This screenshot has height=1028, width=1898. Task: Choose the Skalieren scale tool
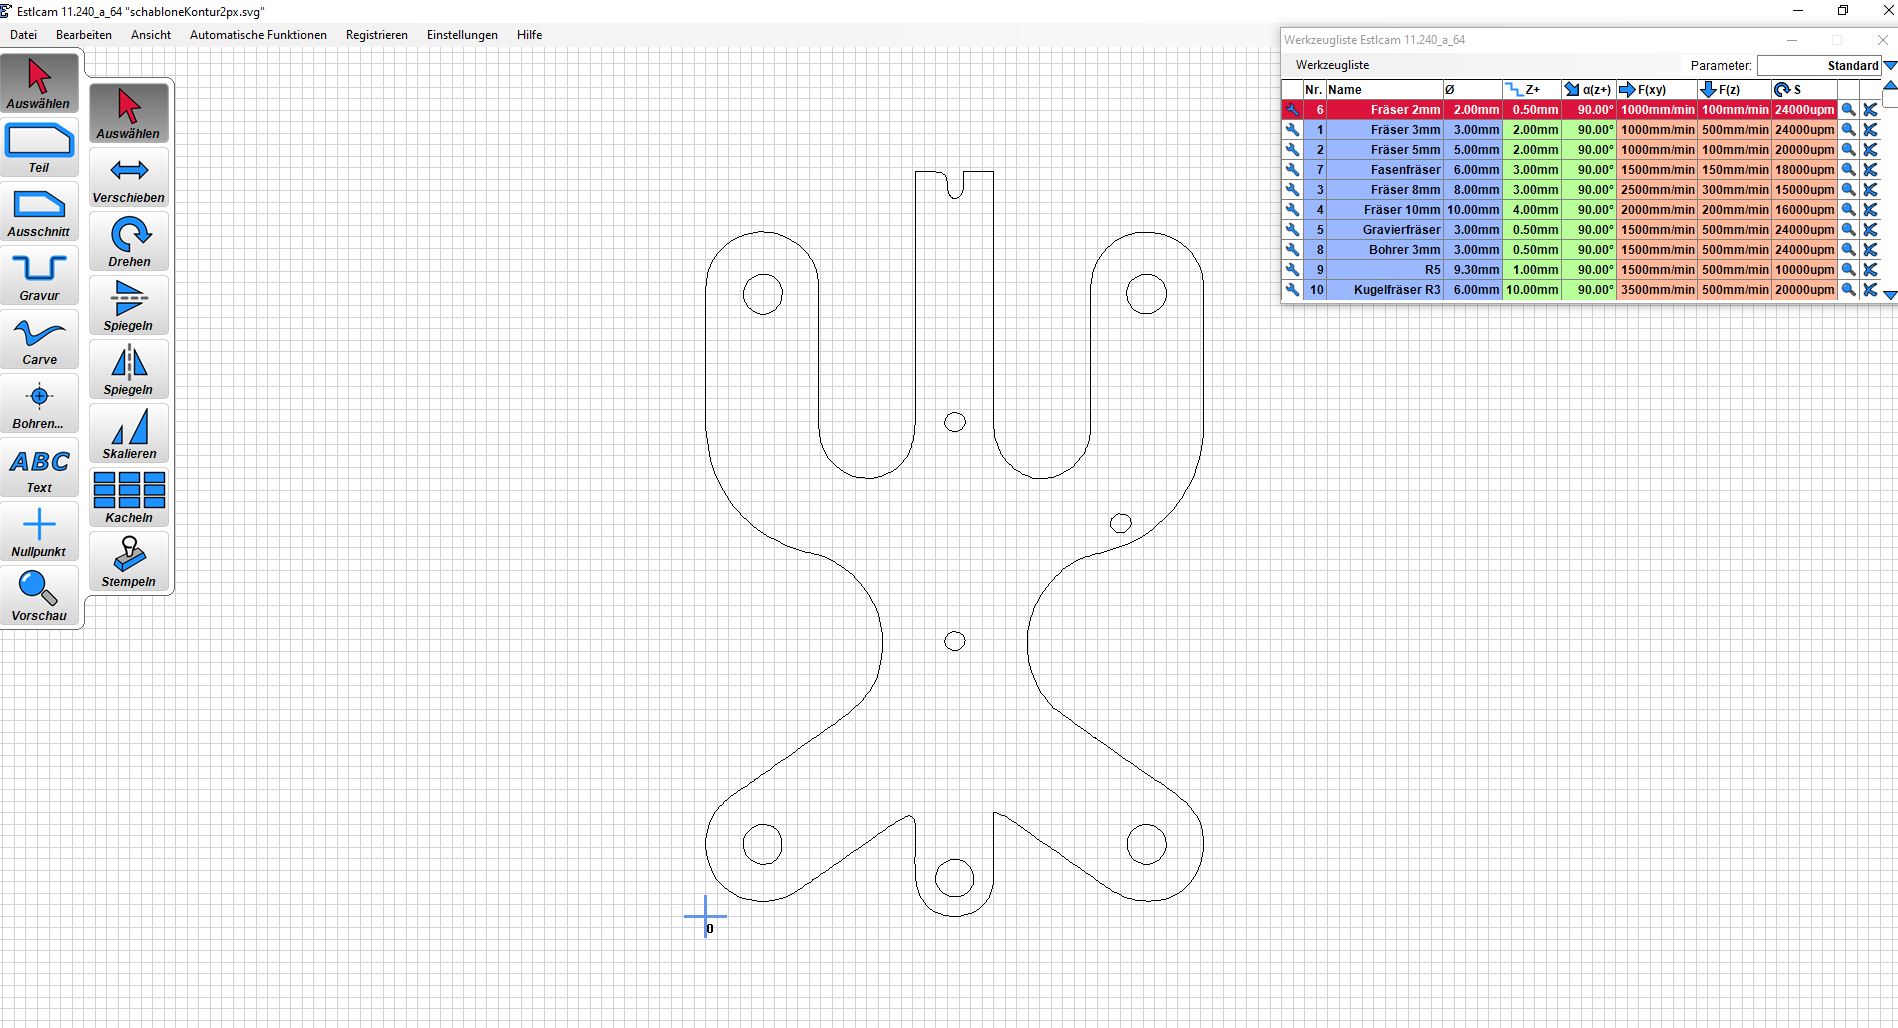point(129,434)
